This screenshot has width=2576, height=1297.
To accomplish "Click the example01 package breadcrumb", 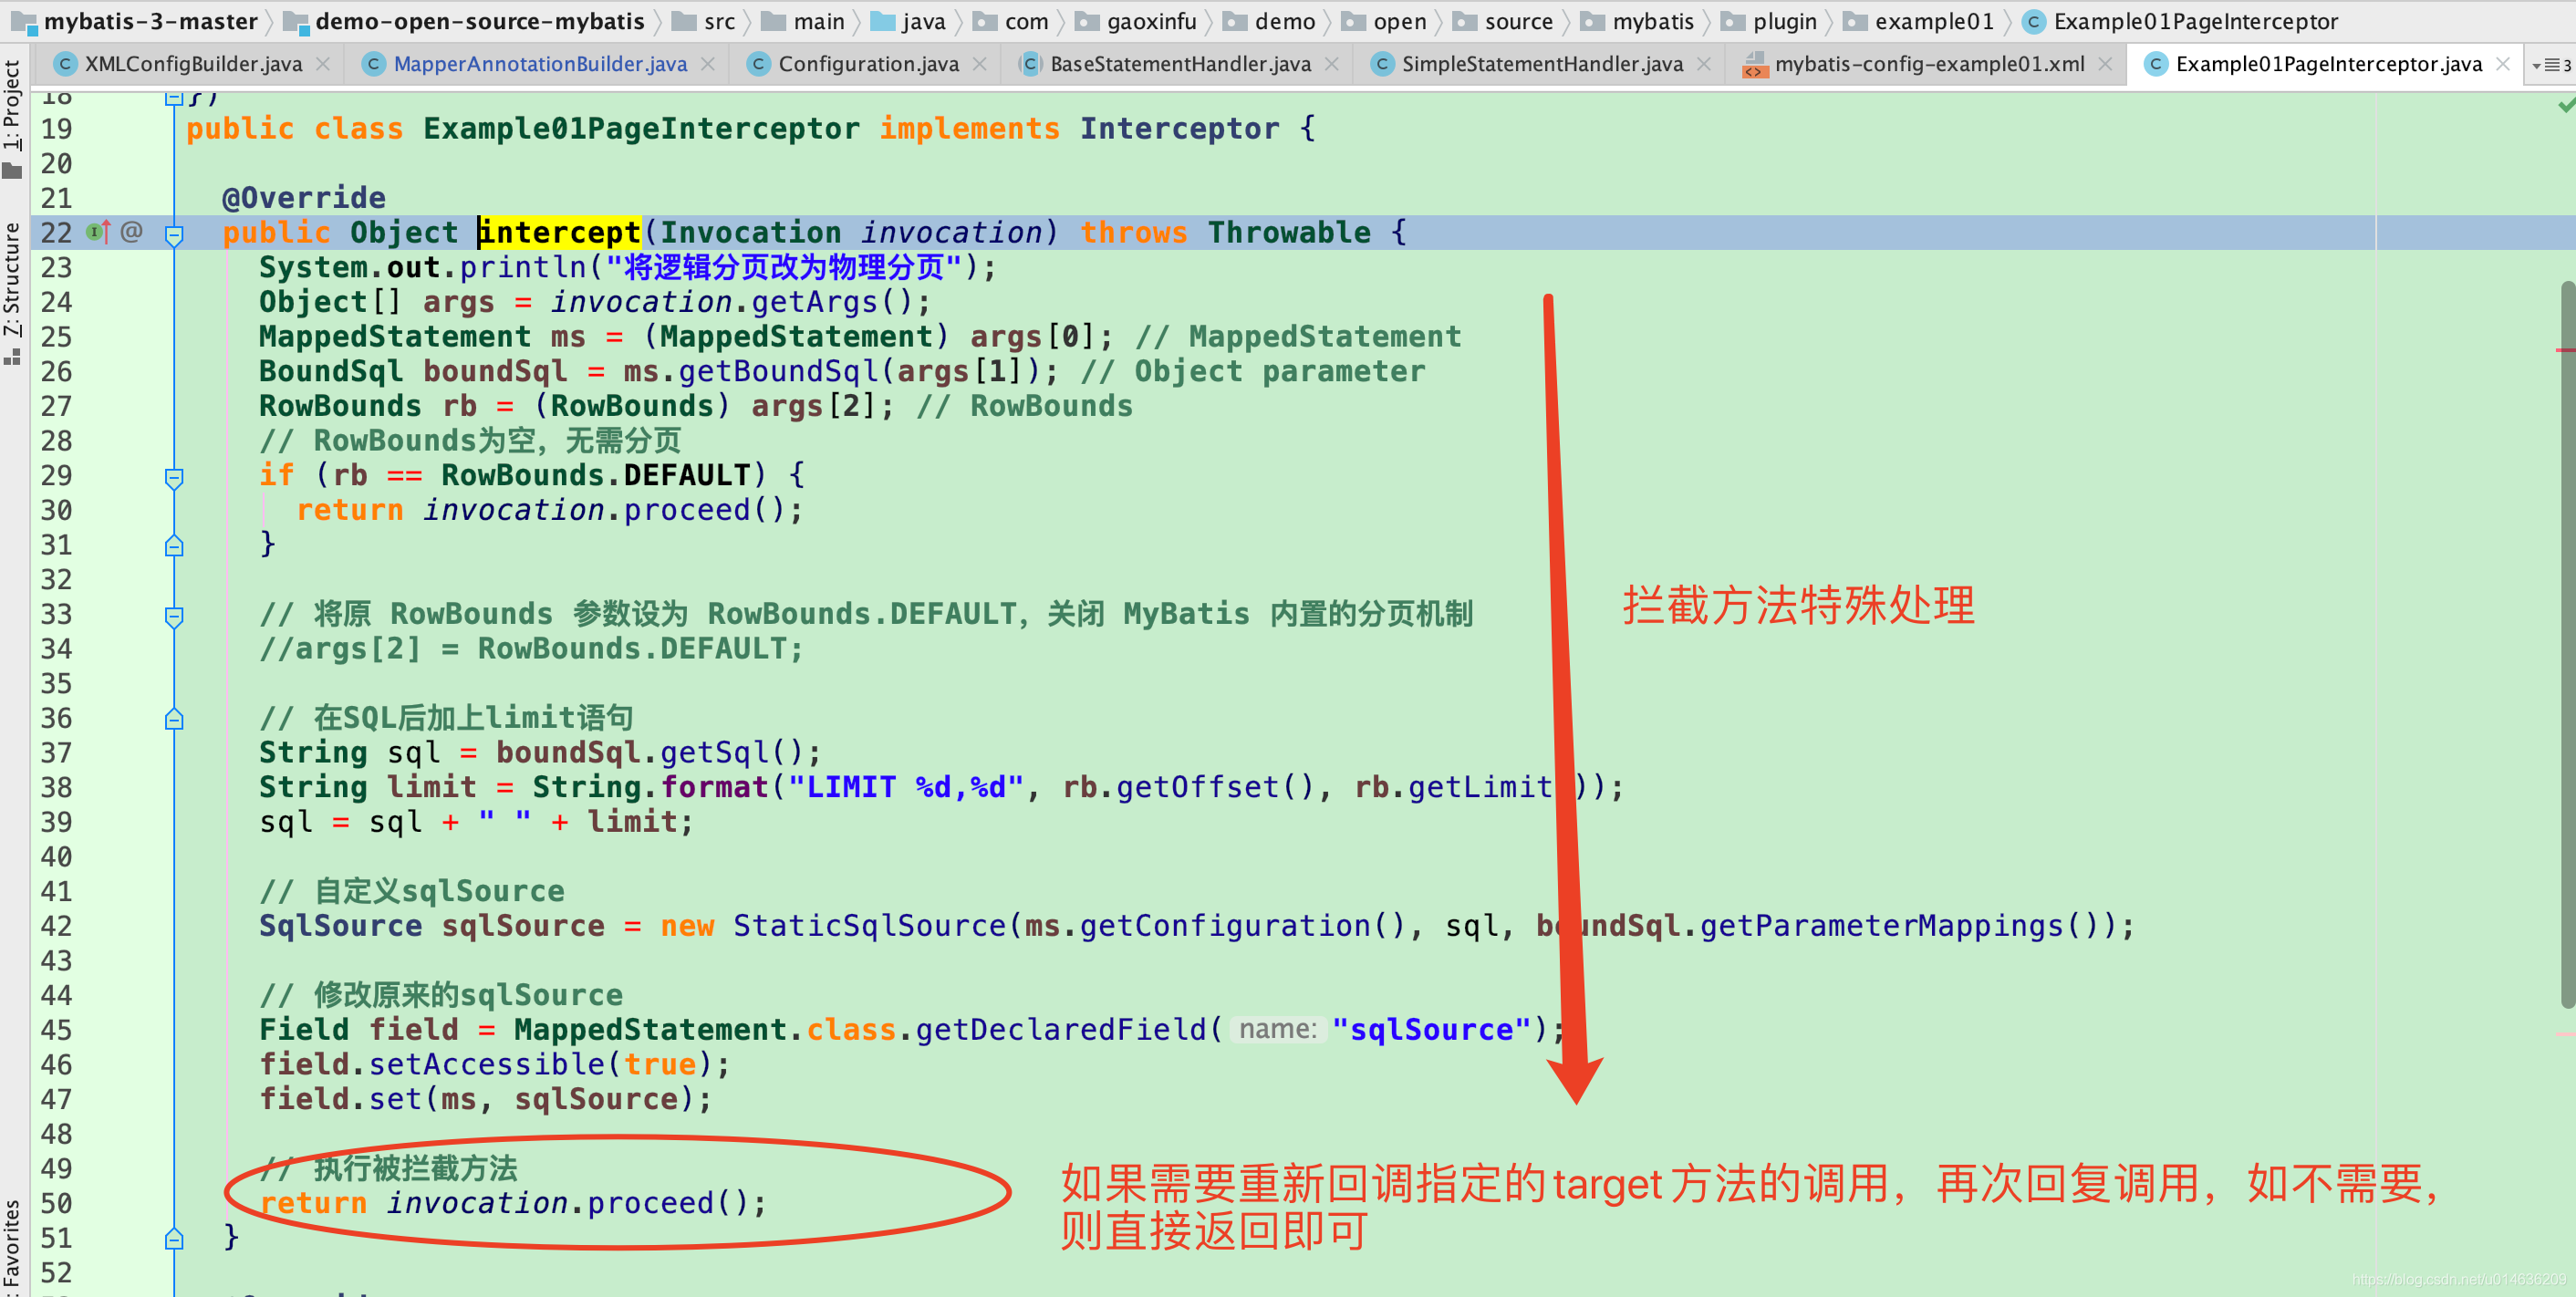I will click(1920, 21).
